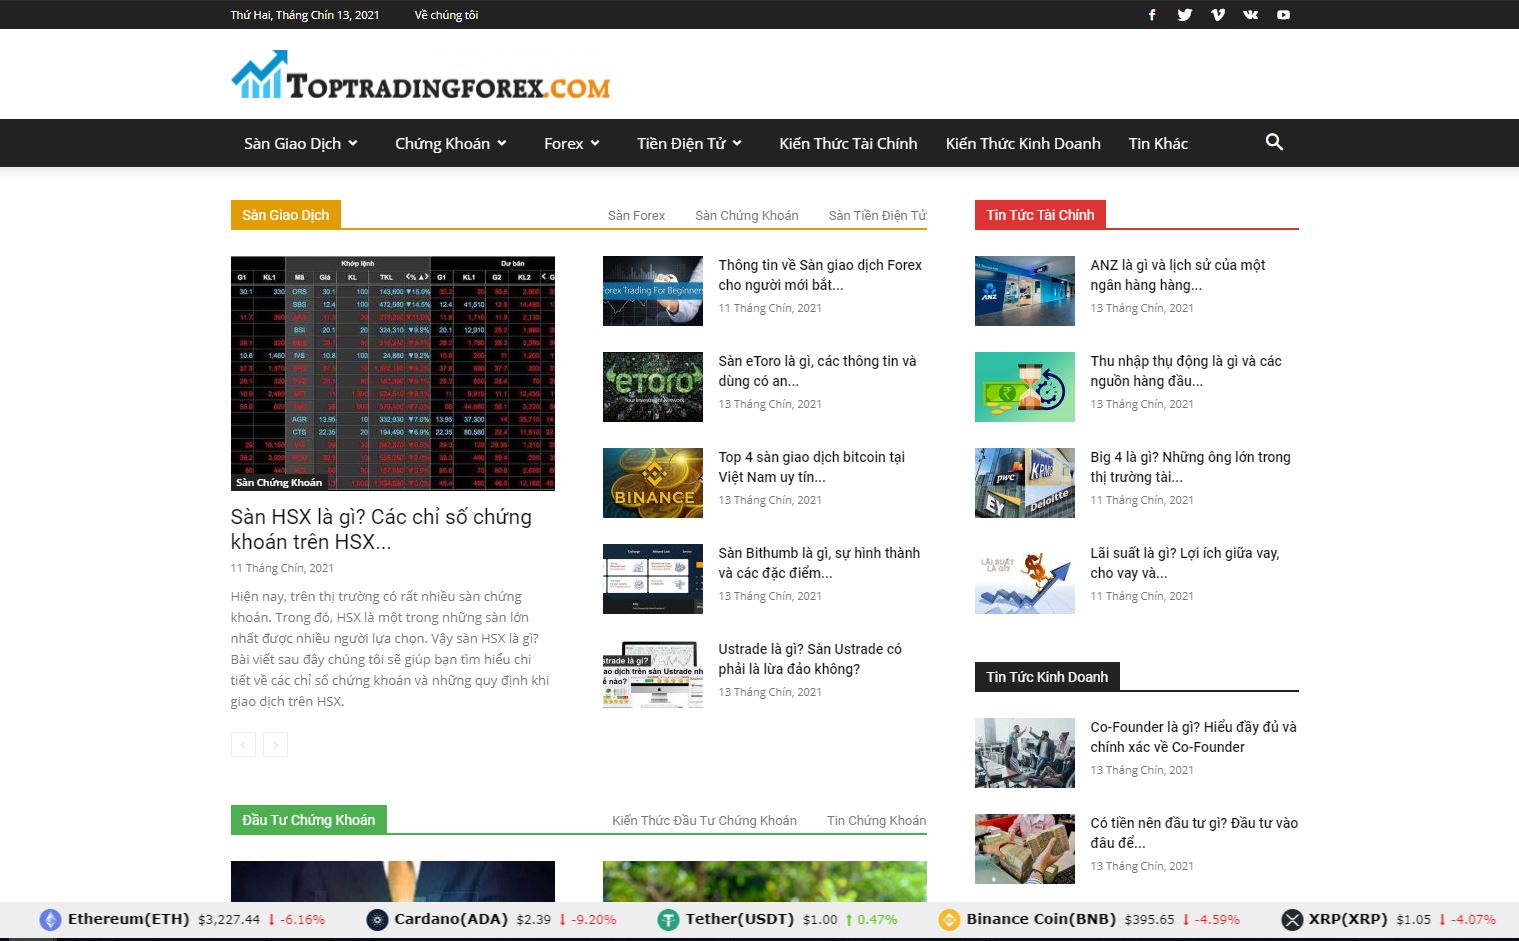Select the Kiến Thức Đầu Tư Chứng Khoán tab

coord(704,820)
